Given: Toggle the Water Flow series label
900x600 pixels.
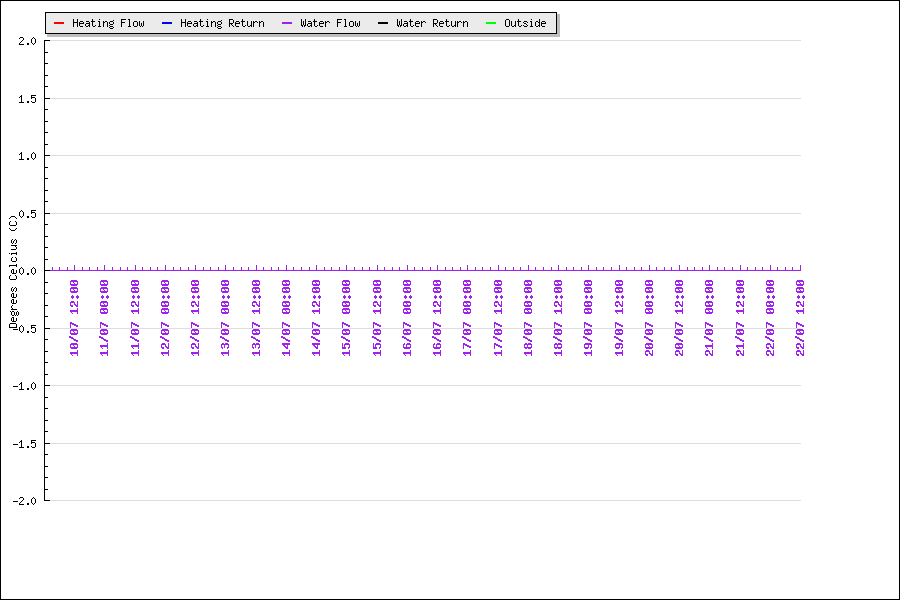Looking at the screenshot, I should pos(330,23).
